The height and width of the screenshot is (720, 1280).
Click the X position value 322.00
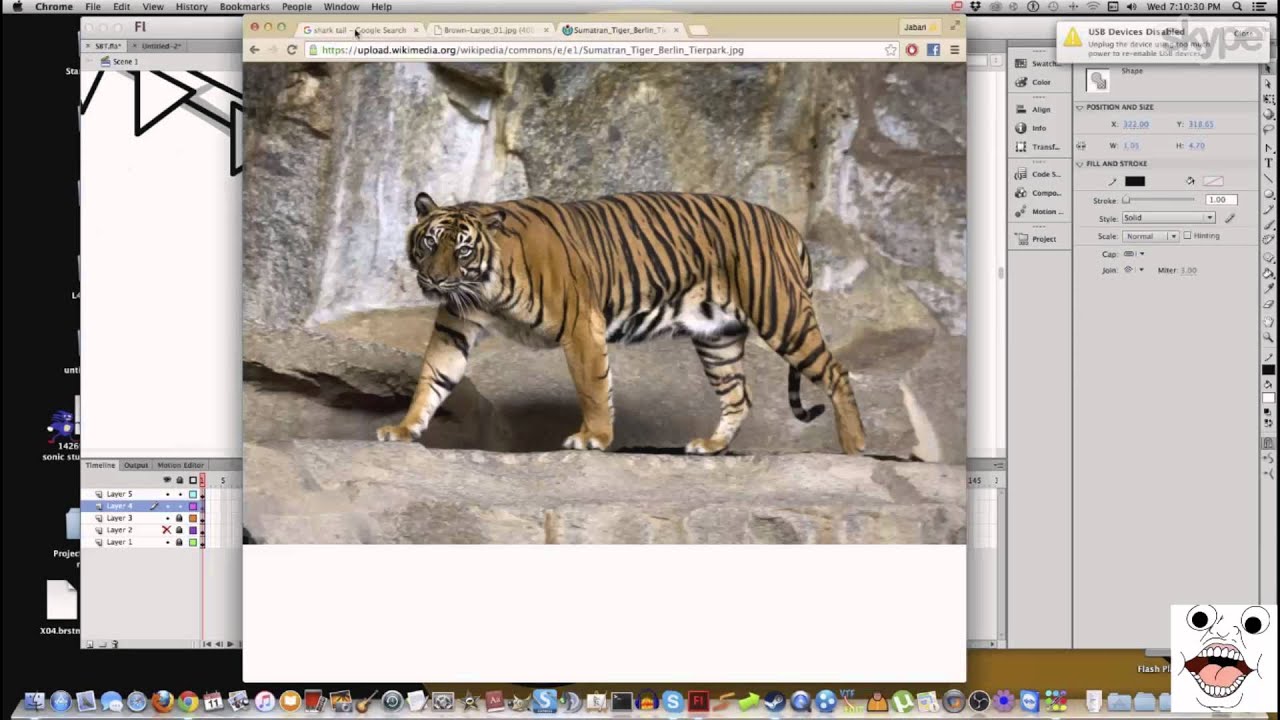click(x=1135, y=124)
